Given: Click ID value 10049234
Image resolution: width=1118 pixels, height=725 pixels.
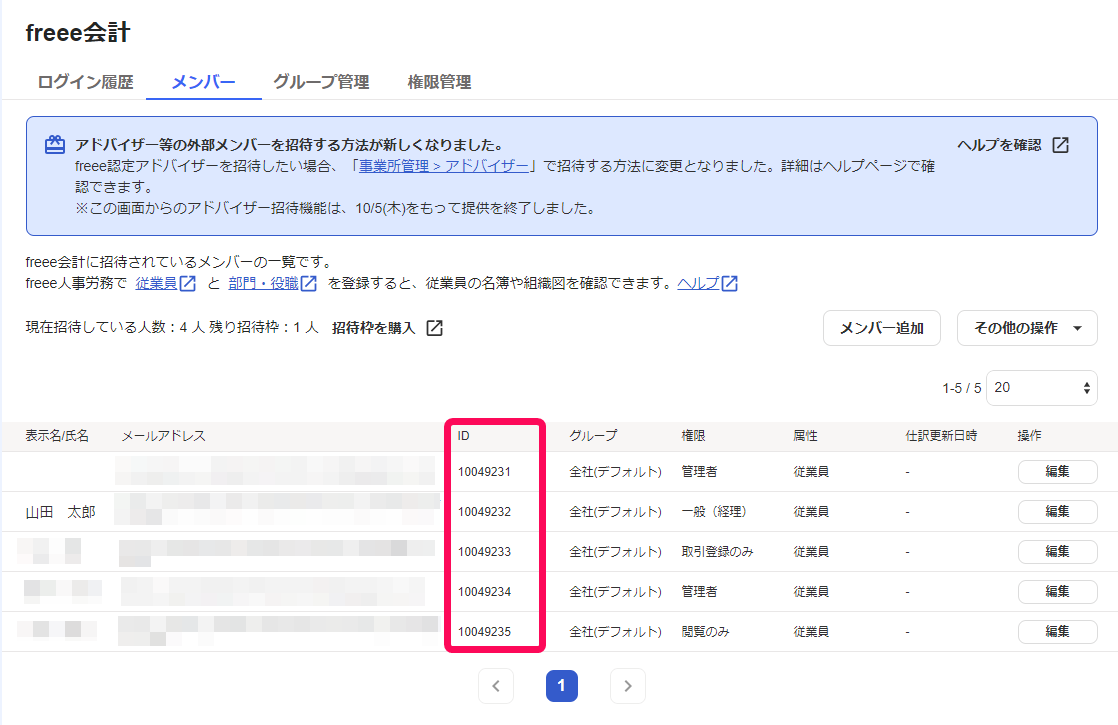Looking at the screenshot, I should click(x=484, y=592).
